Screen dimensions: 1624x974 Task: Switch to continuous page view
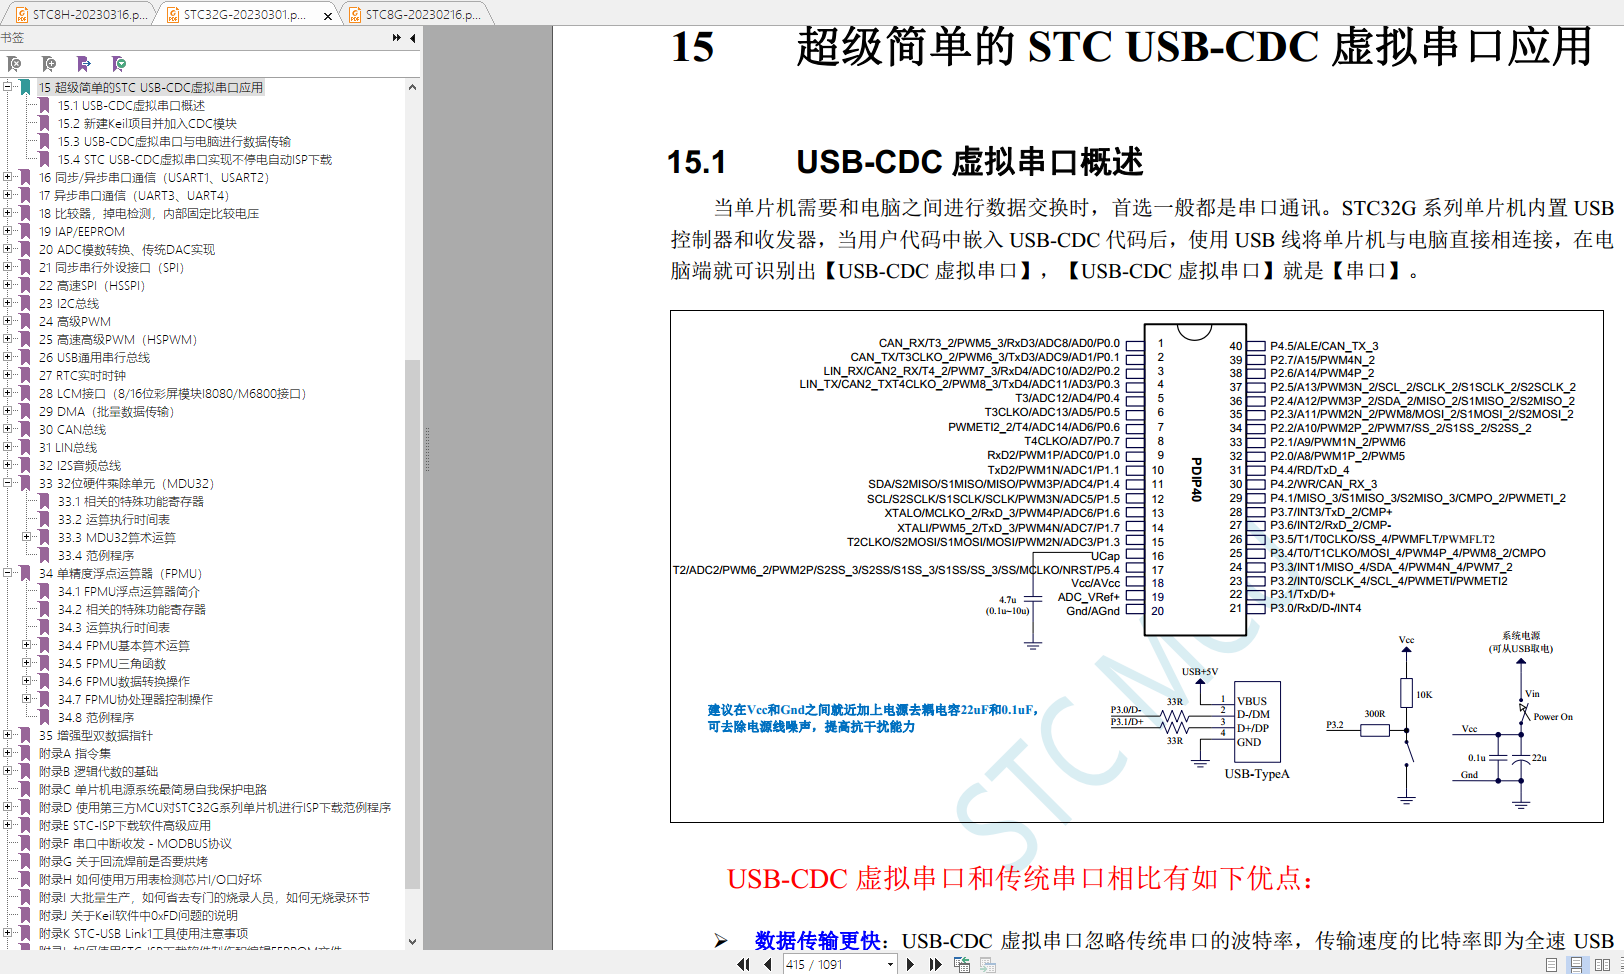point(1577,965)
